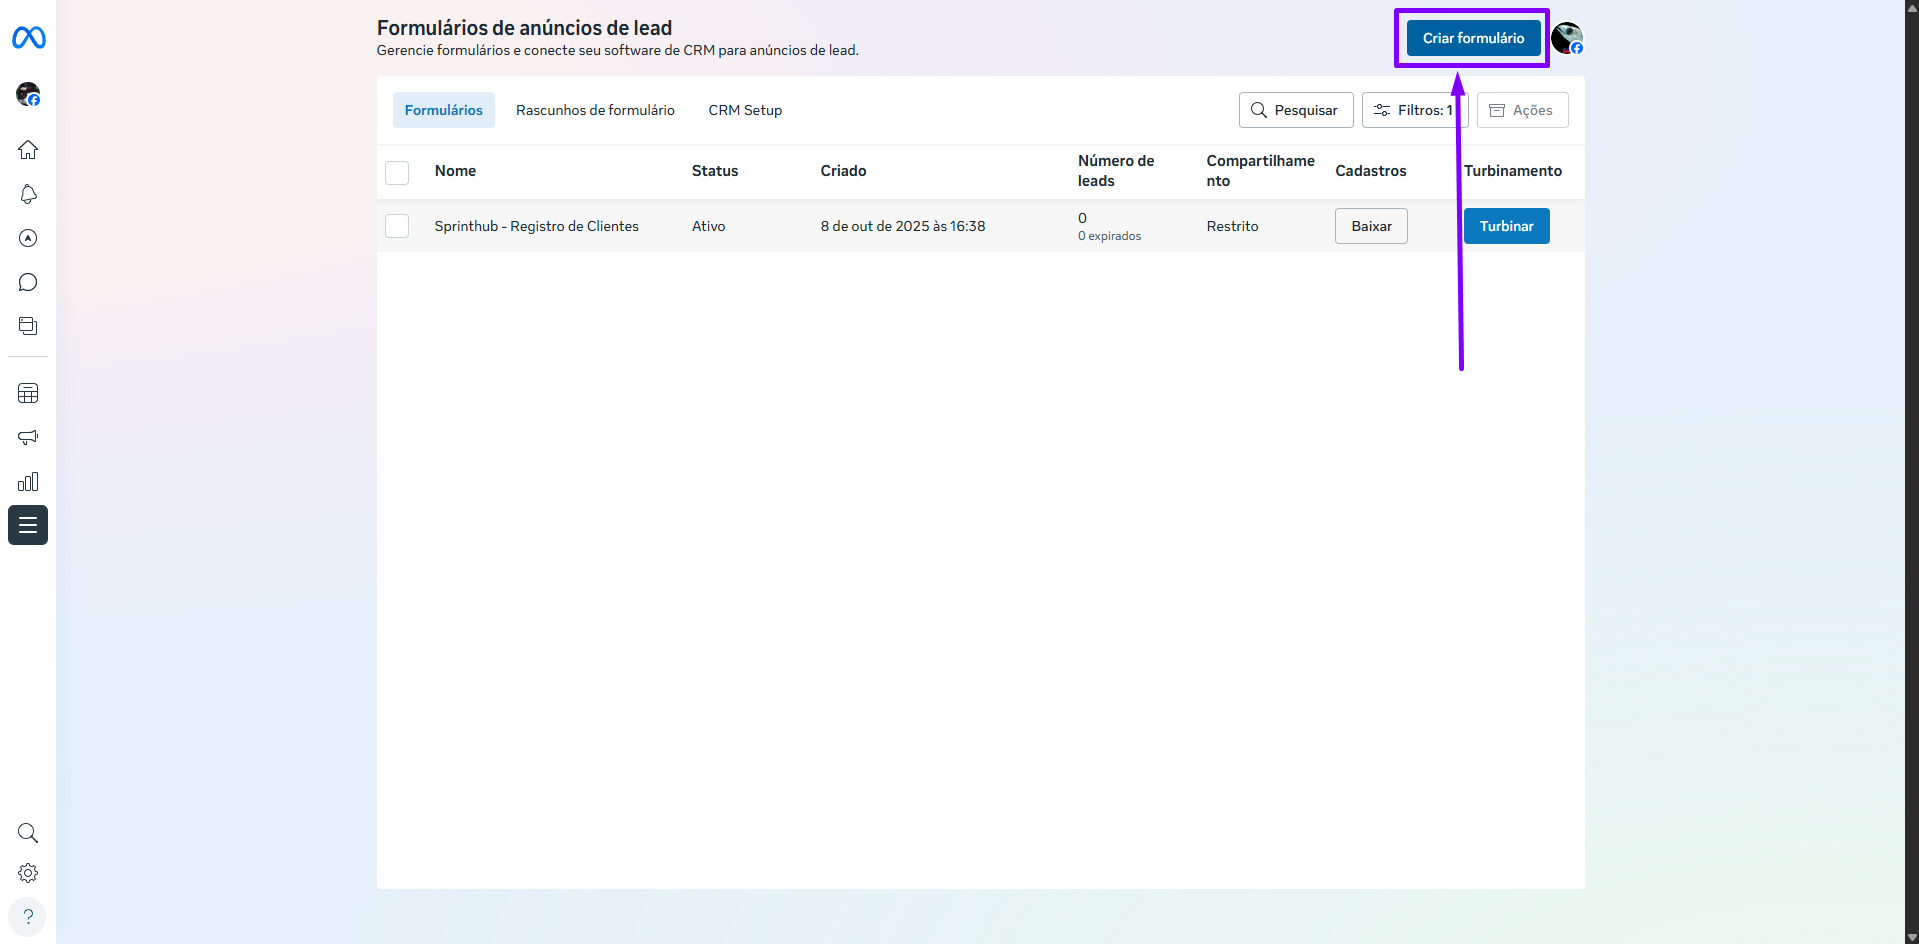1919x944 pixels.
Task: Toggle the select-all forms checkbox
Action: [397, 172]
